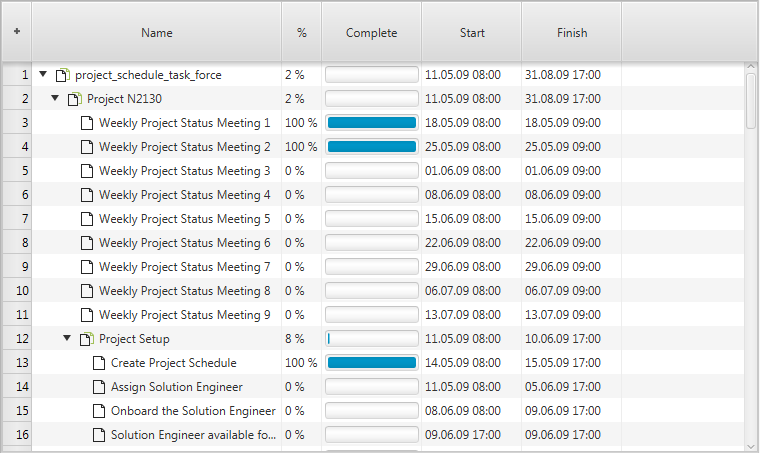
Task: Sort by the Name column header
Action: (157, 32)
